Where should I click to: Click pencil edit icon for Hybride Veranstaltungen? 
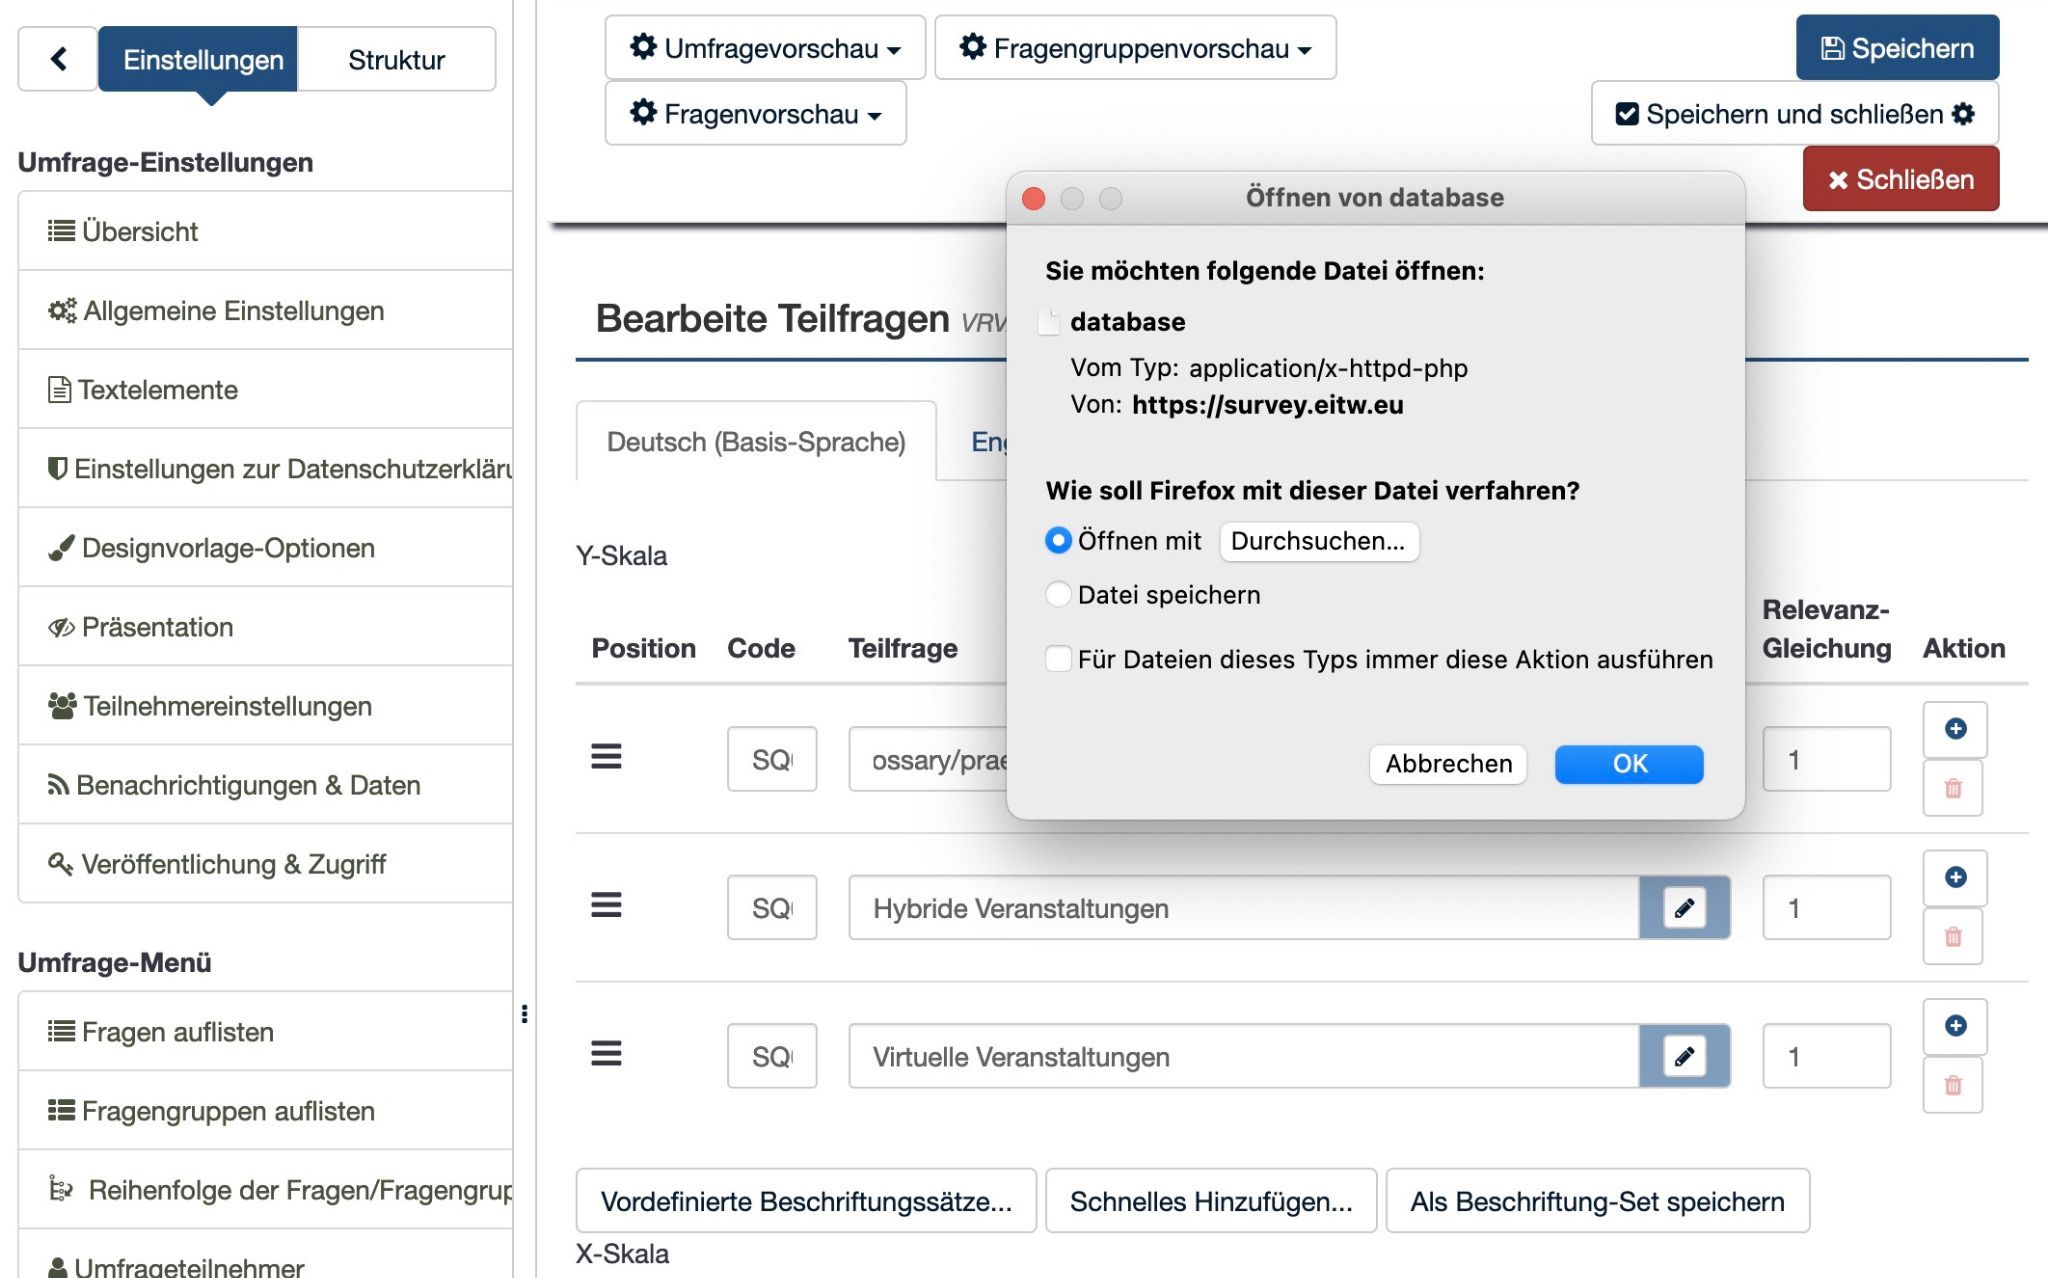tap(1684, 907)
